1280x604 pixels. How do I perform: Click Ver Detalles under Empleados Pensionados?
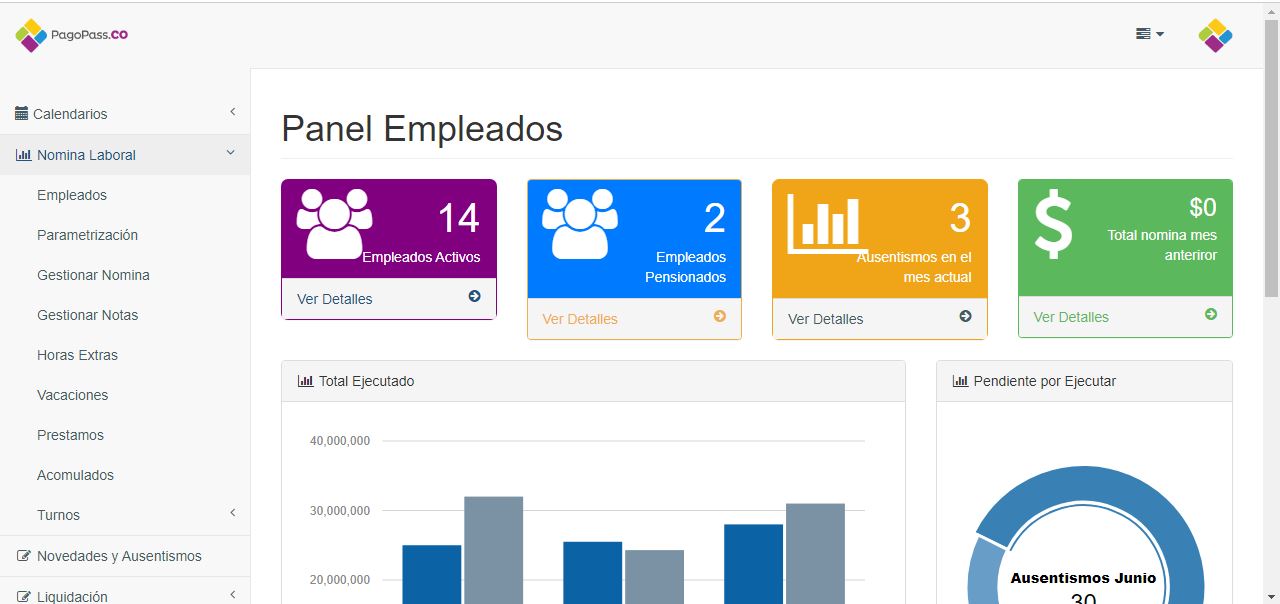580,319
